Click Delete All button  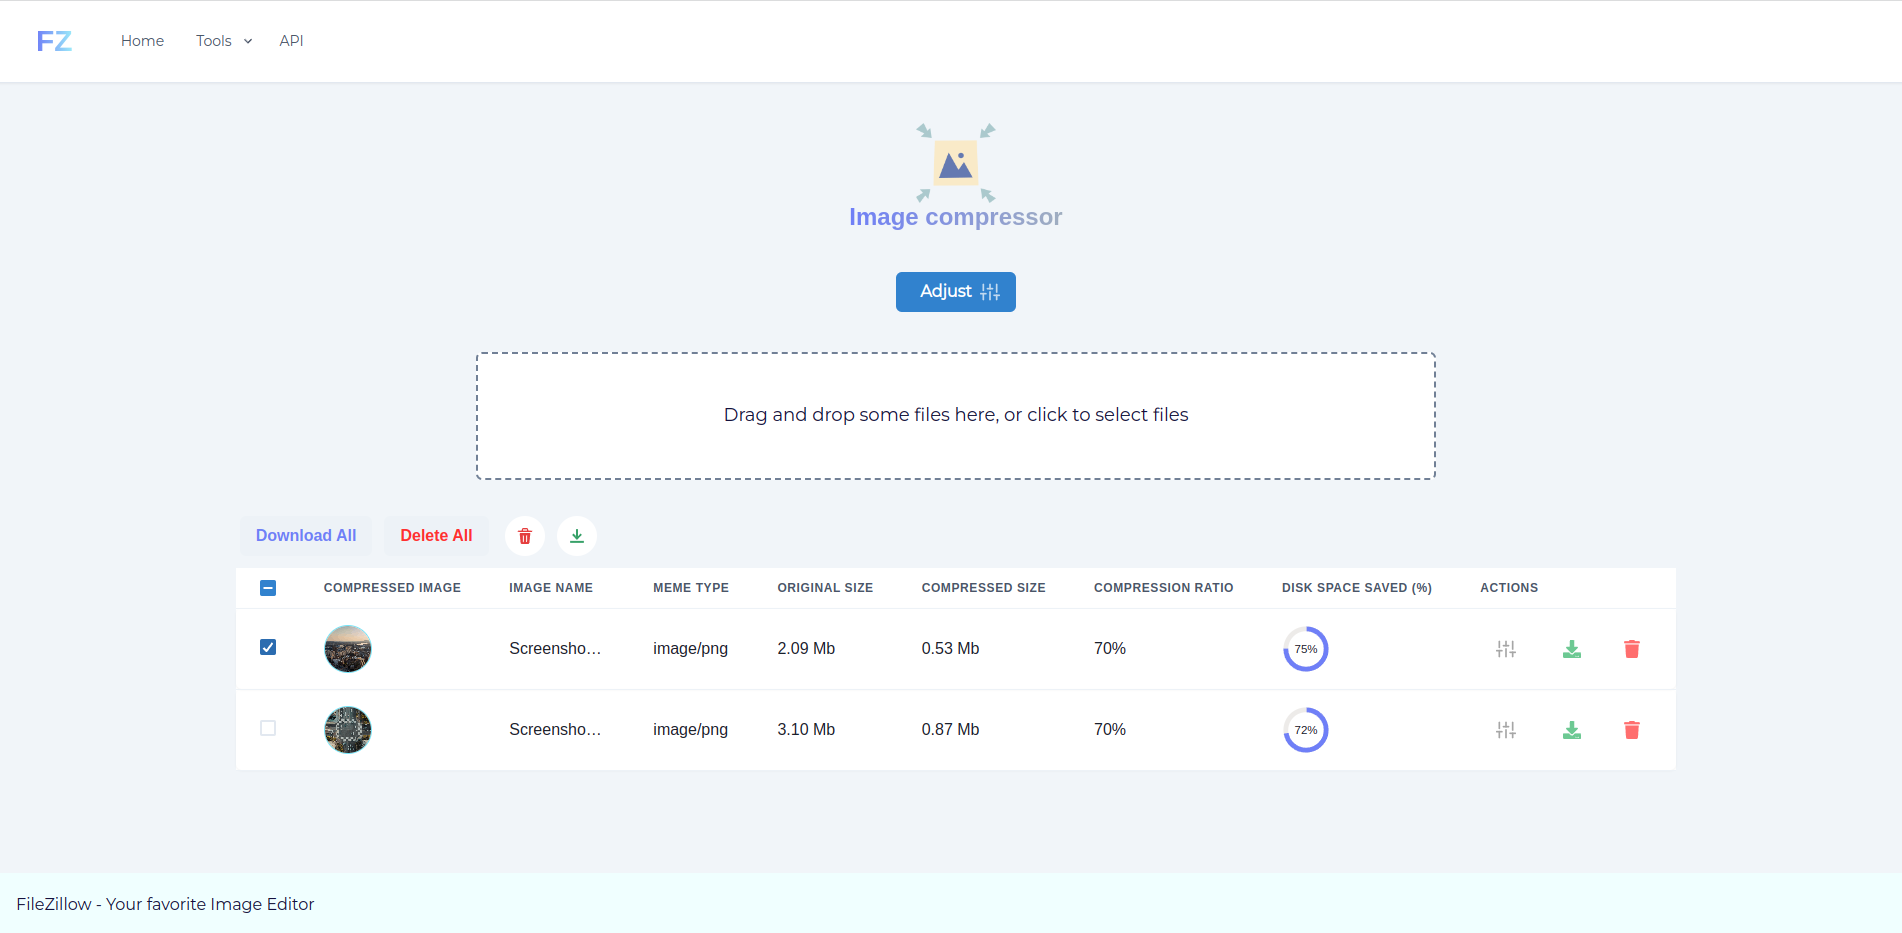coord(436,536)
